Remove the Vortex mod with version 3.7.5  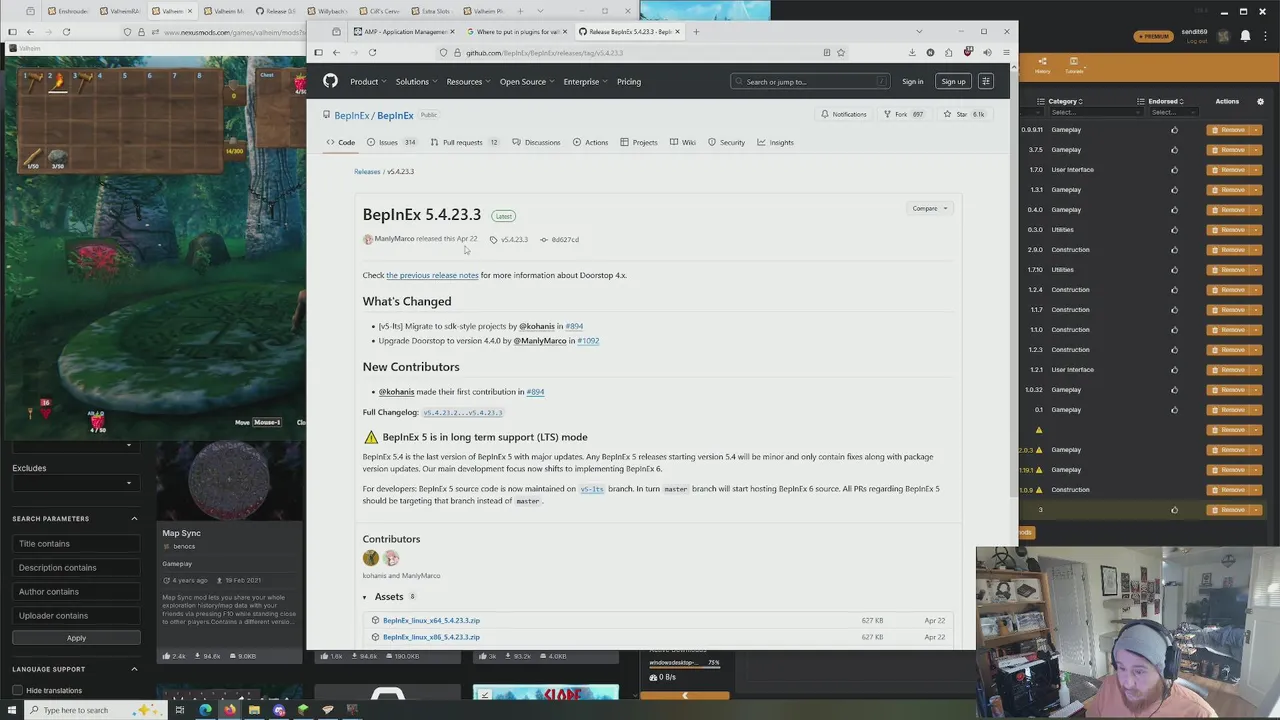coord(1229,150)
